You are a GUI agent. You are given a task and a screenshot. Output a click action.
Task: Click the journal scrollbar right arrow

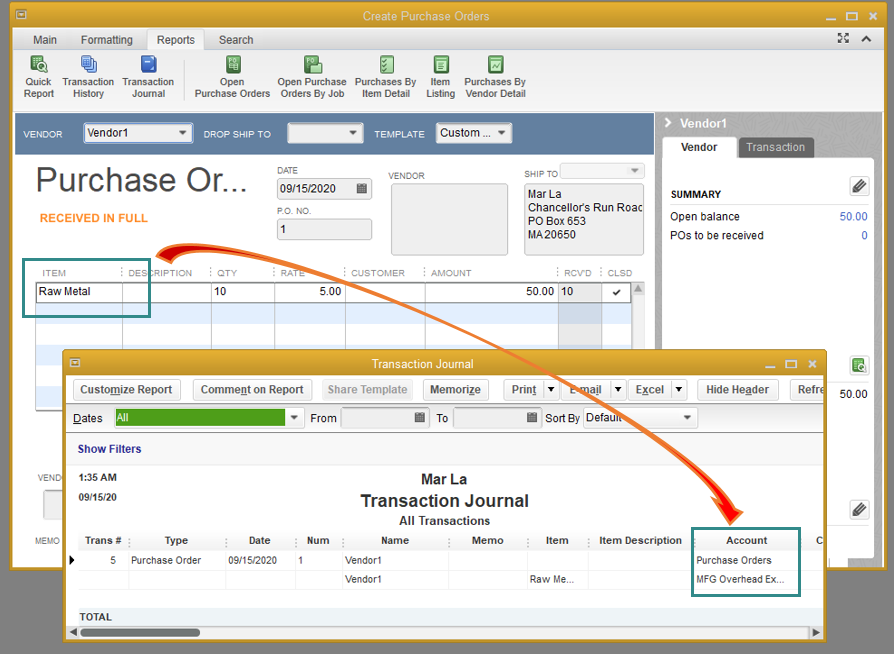click(x=816, y=632)
